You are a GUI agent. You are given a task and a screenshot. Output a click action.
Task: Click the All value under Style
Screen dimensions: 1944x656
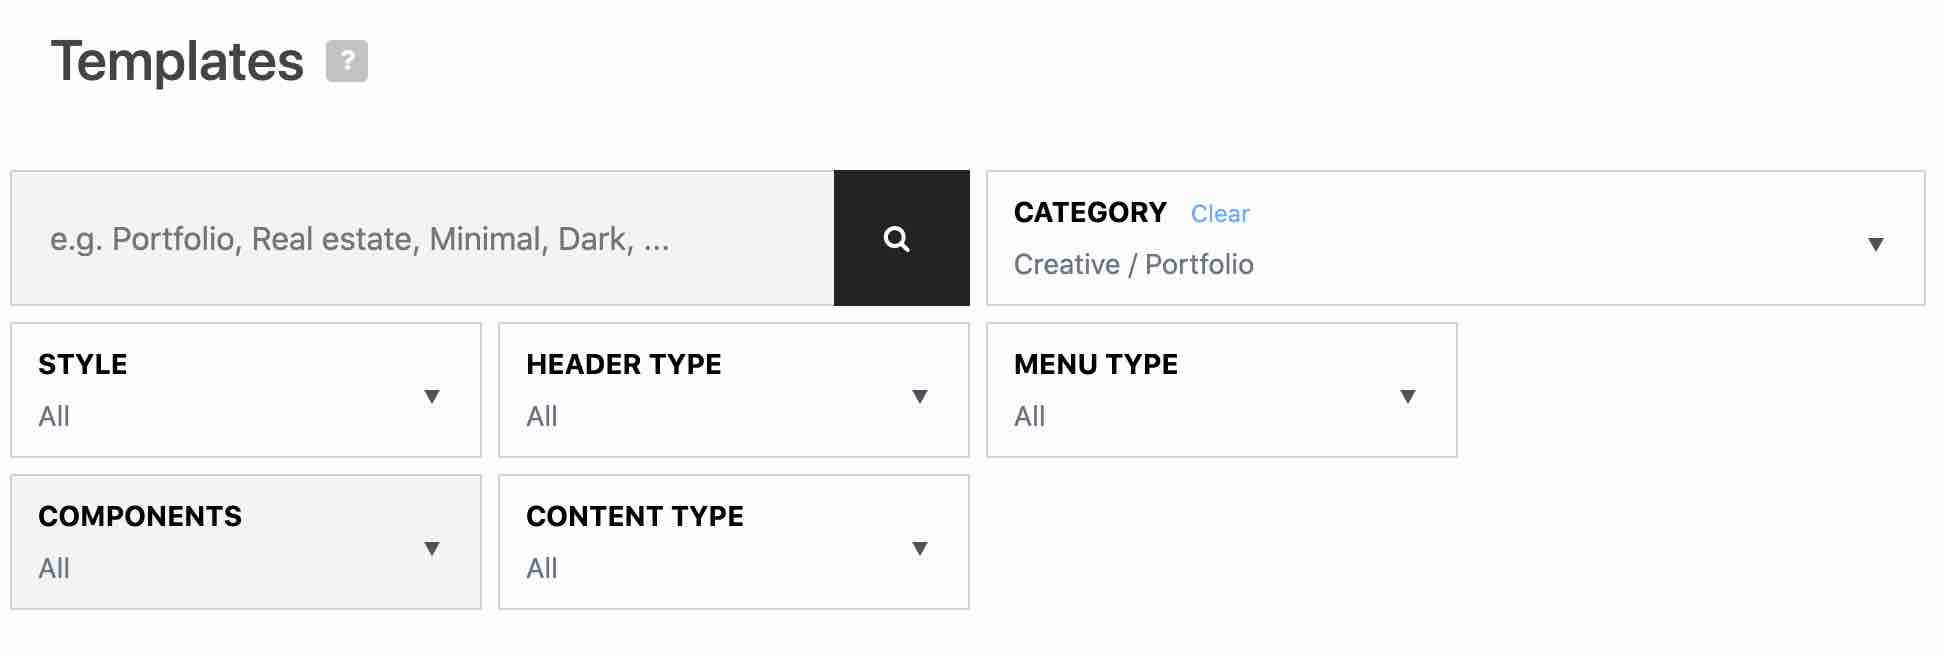point(54,417)
